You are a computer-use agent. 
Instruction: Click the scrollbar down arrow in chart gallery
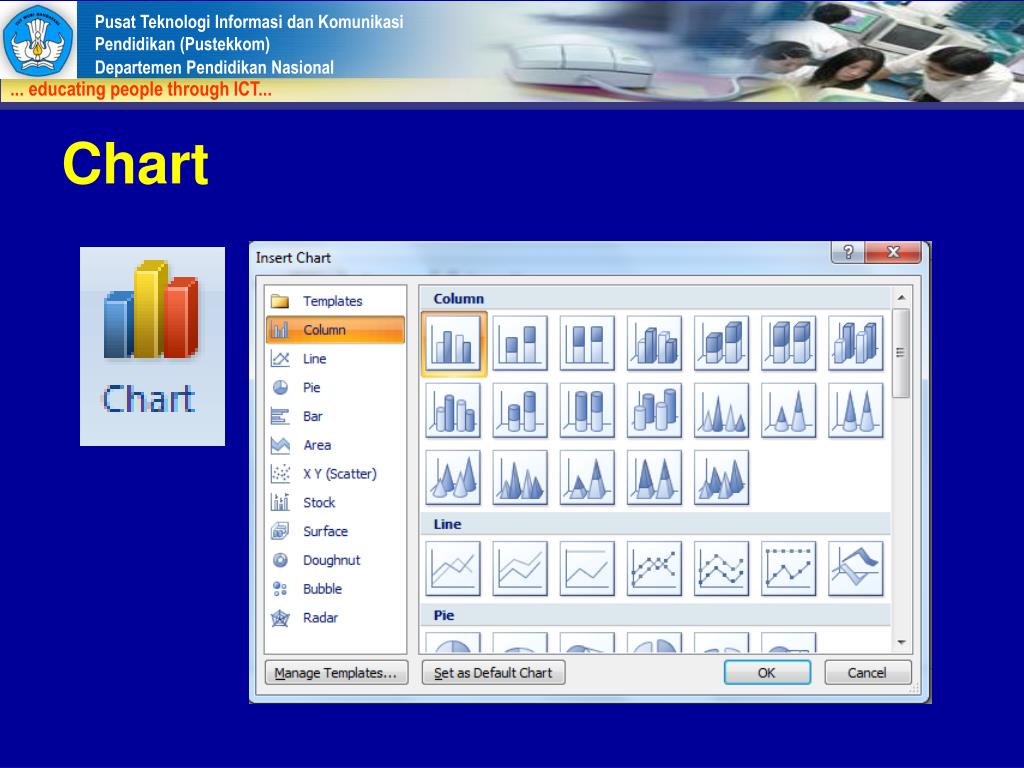(901, 643)
